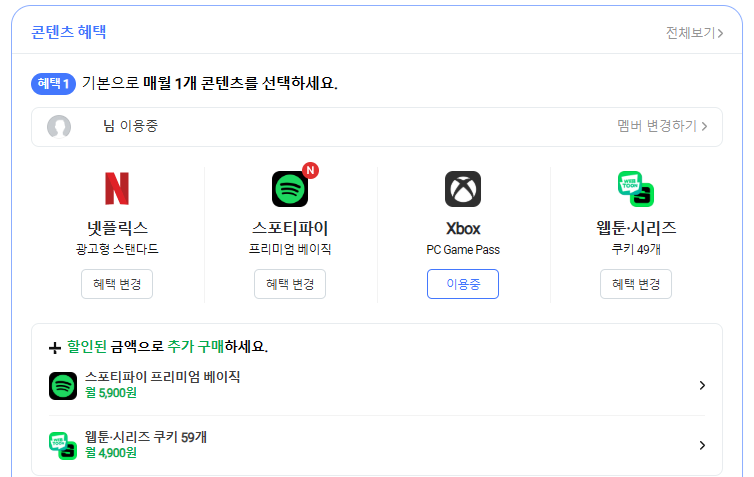Click the Netflix logo icon
The width and height of the screenshot is (754, 477).
(117, 188)
